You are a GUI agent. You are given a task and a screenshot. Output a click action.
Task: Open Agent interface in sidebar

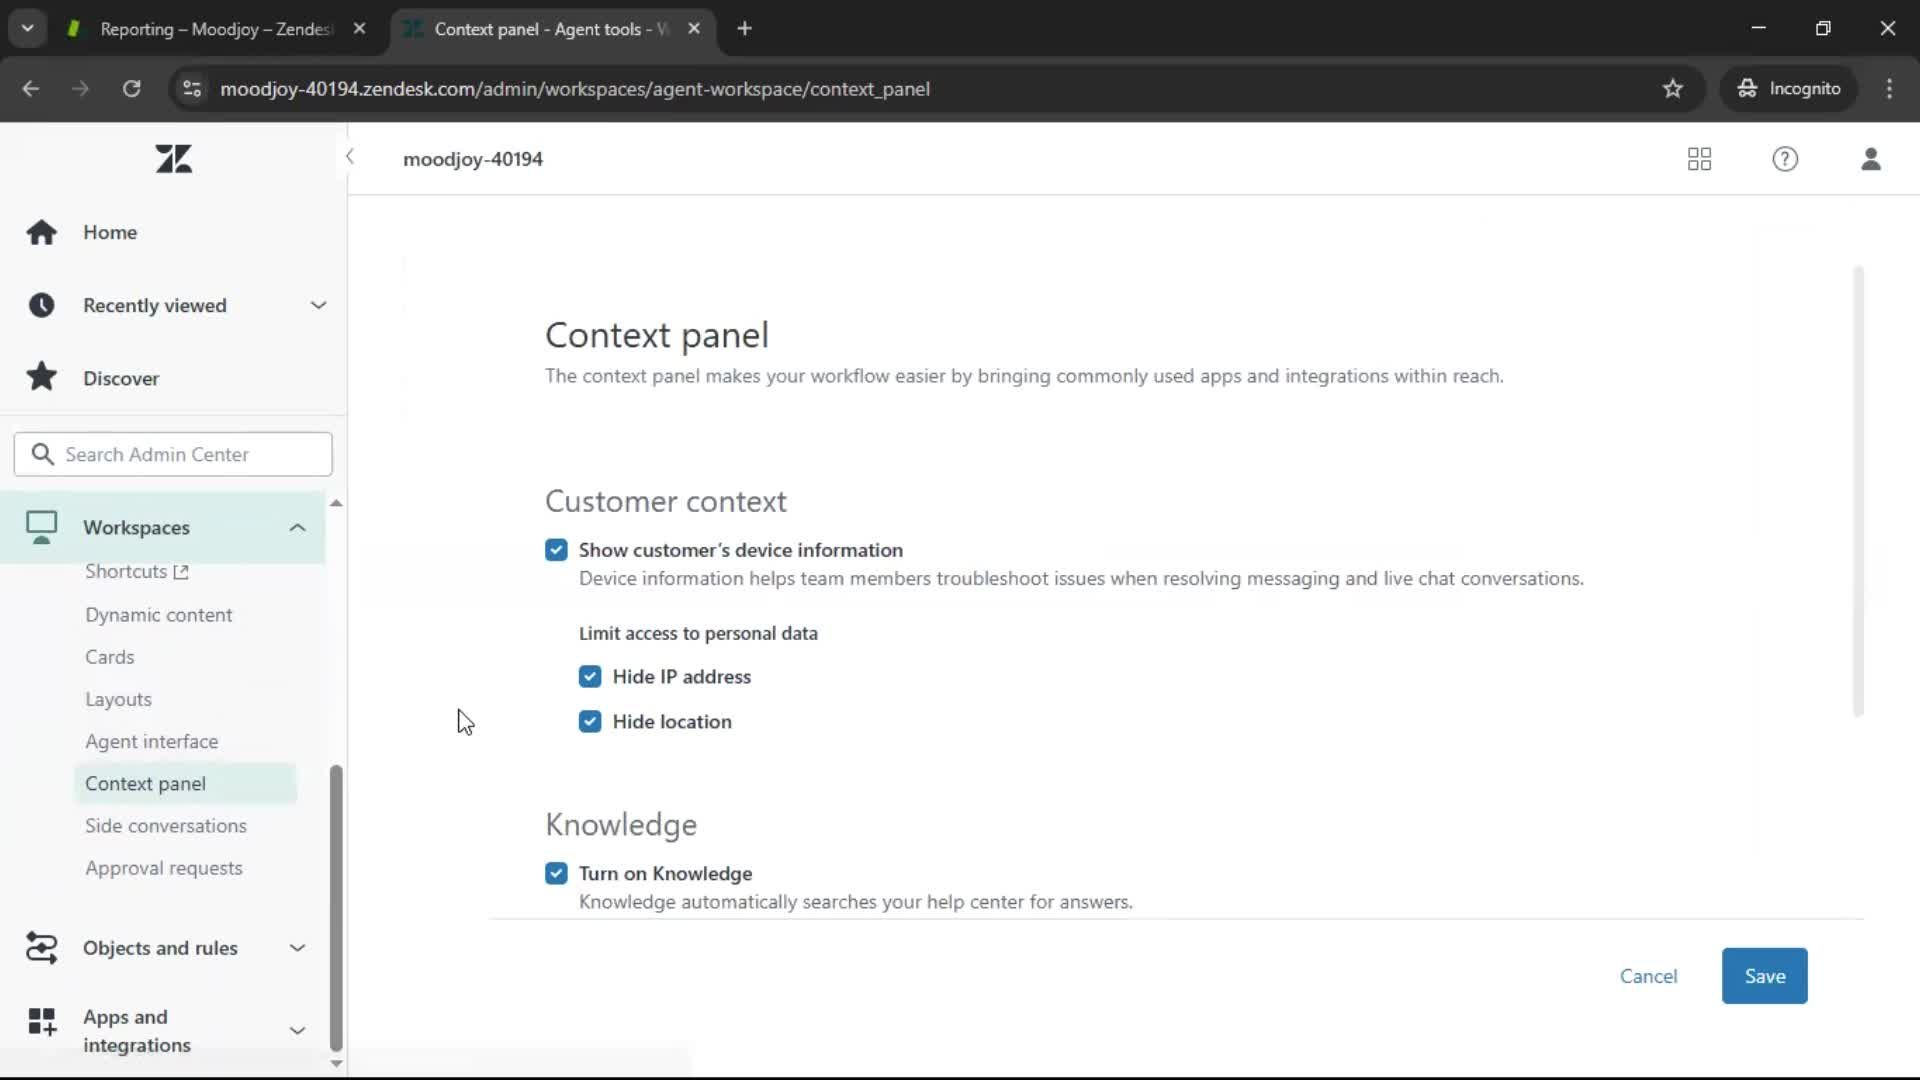tap(151, 742)
